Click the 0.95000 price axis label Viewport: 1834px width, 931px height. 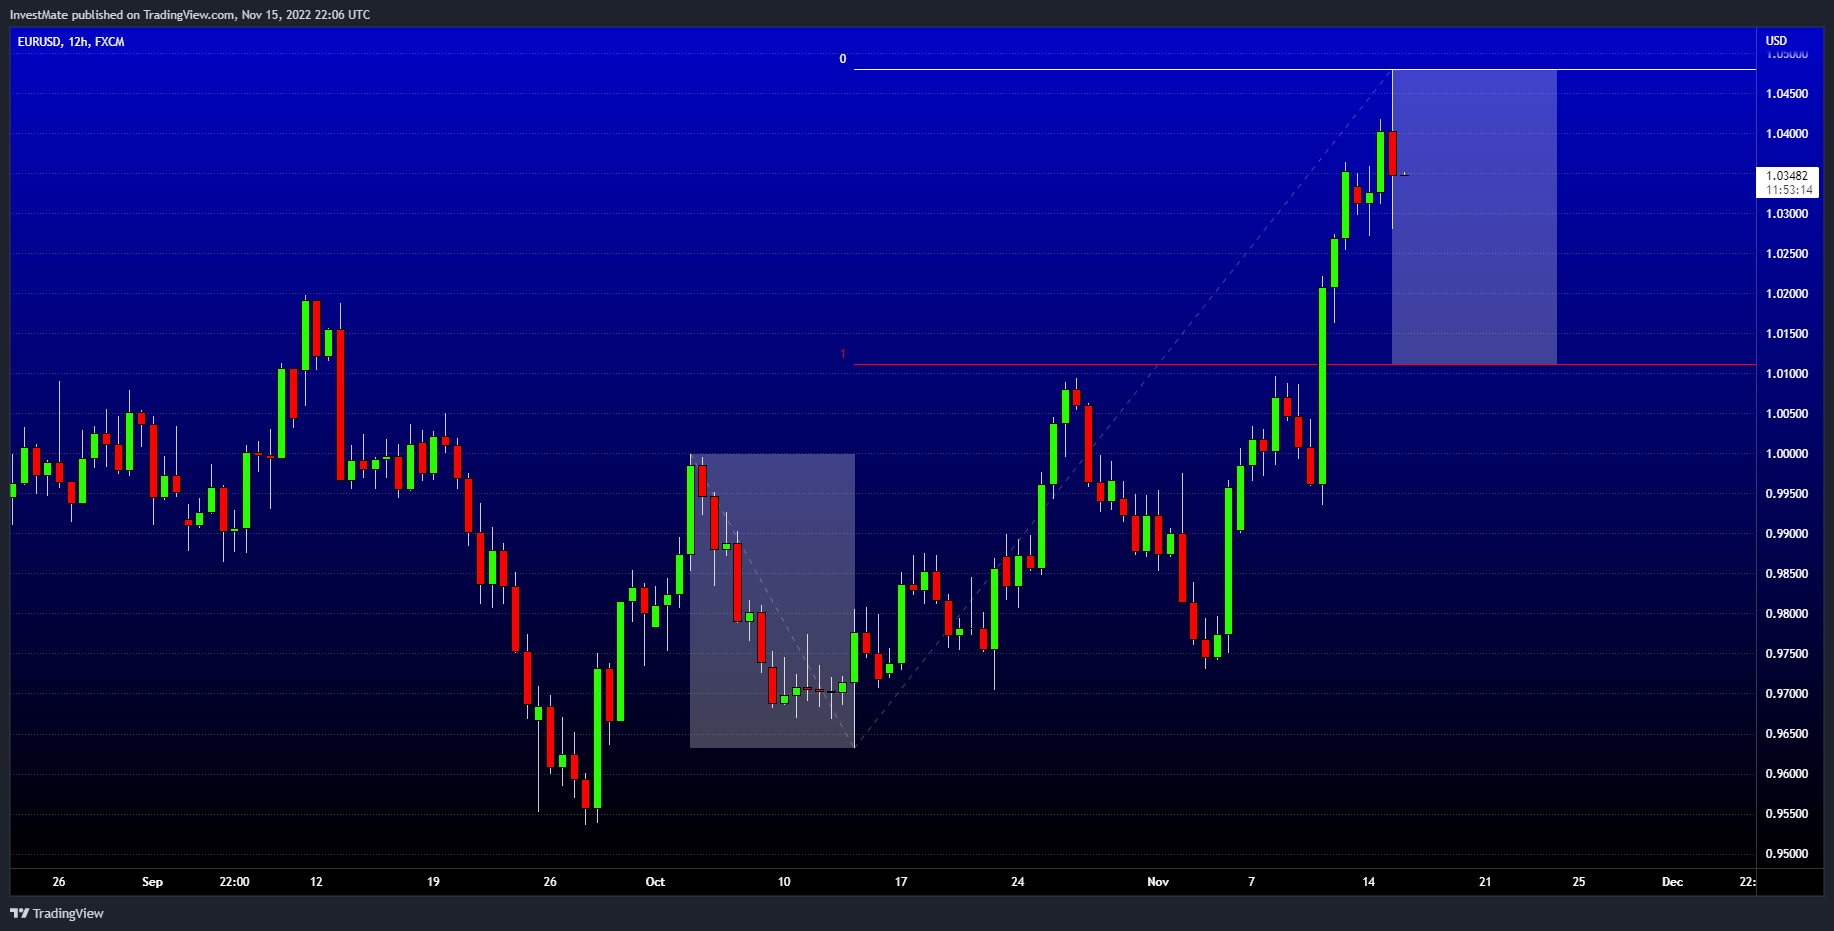tap(1787, 854)
